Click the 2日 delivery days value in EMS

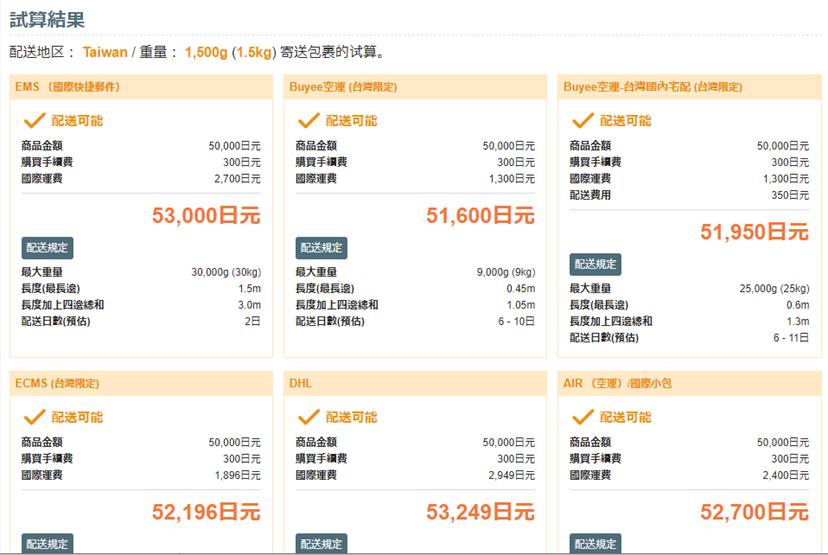(252, 321)
